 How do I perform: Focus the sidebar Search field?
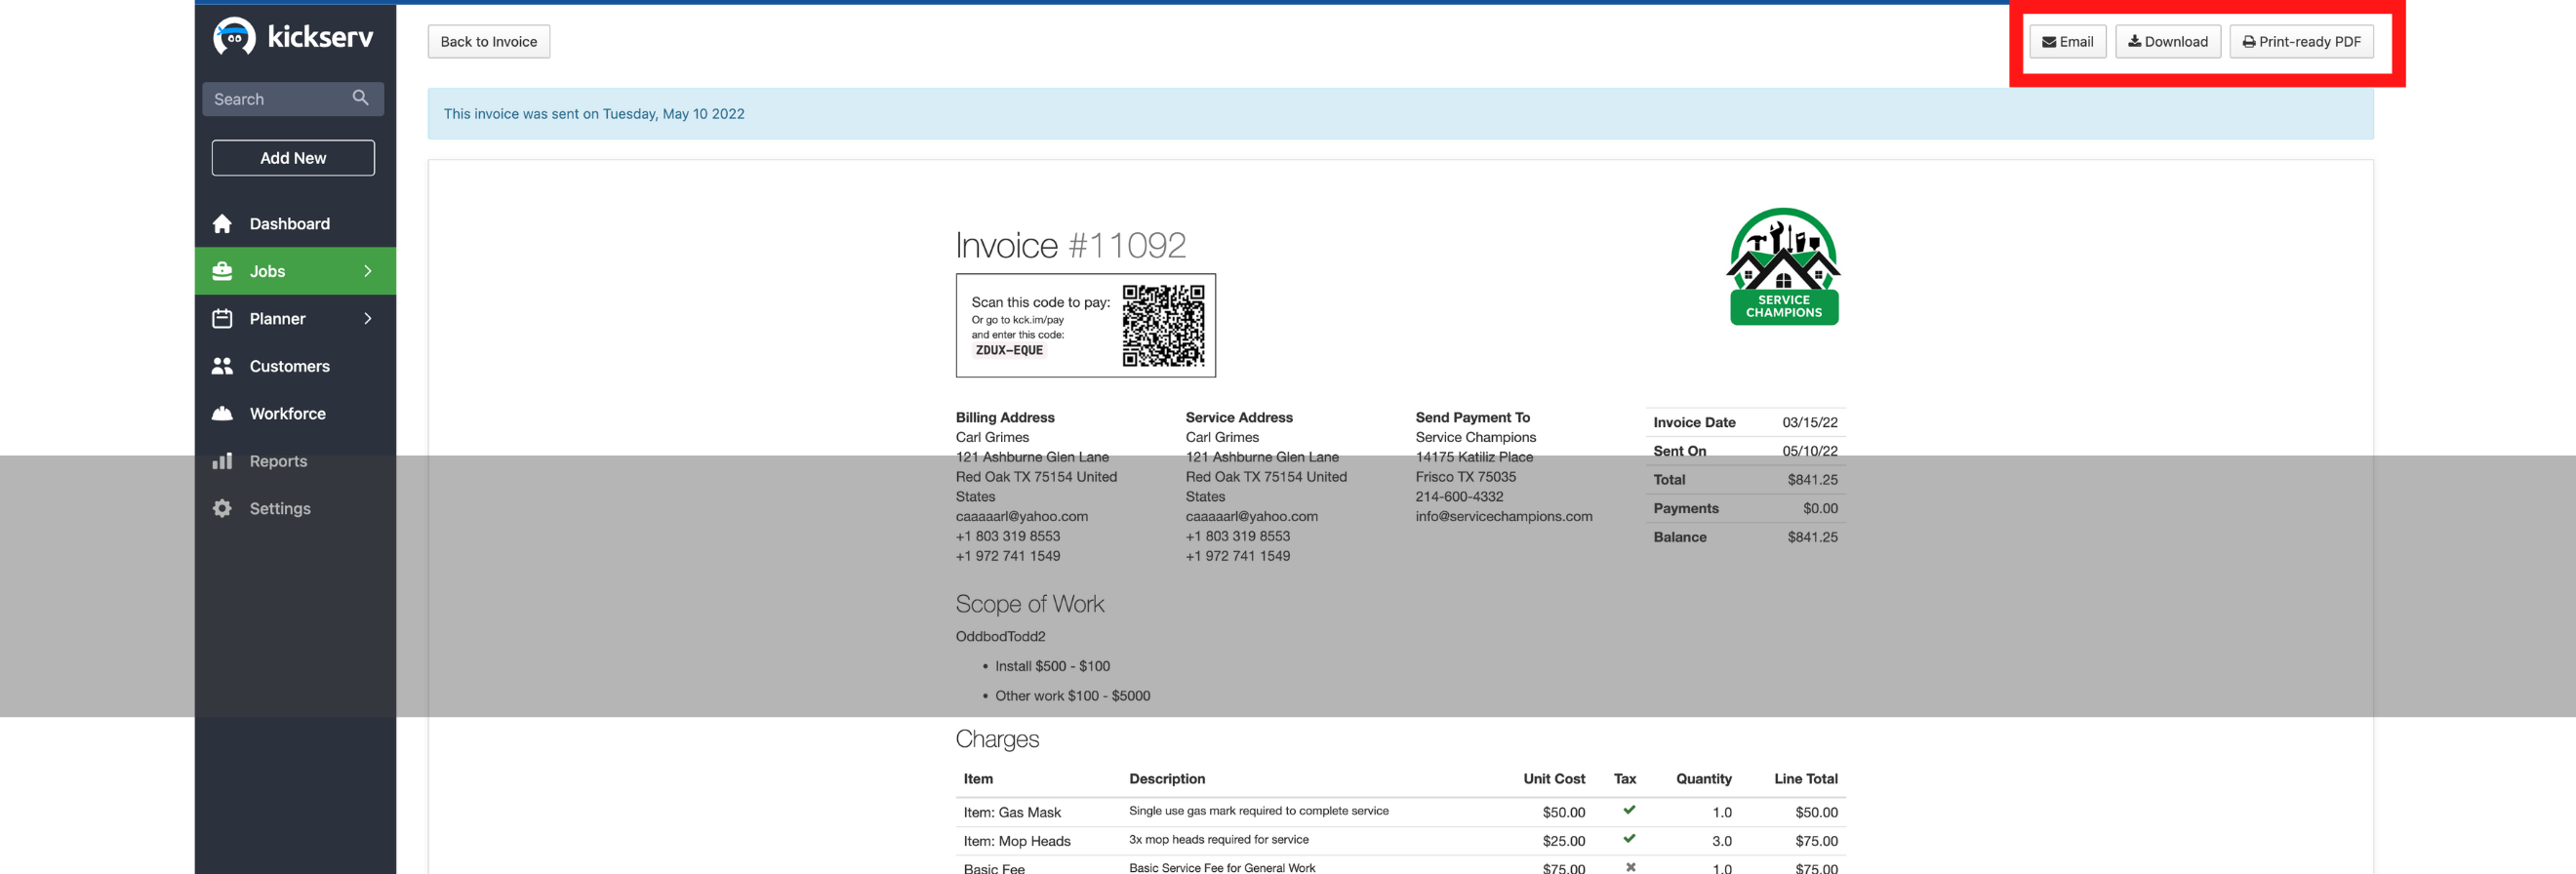tap(278, 99)
